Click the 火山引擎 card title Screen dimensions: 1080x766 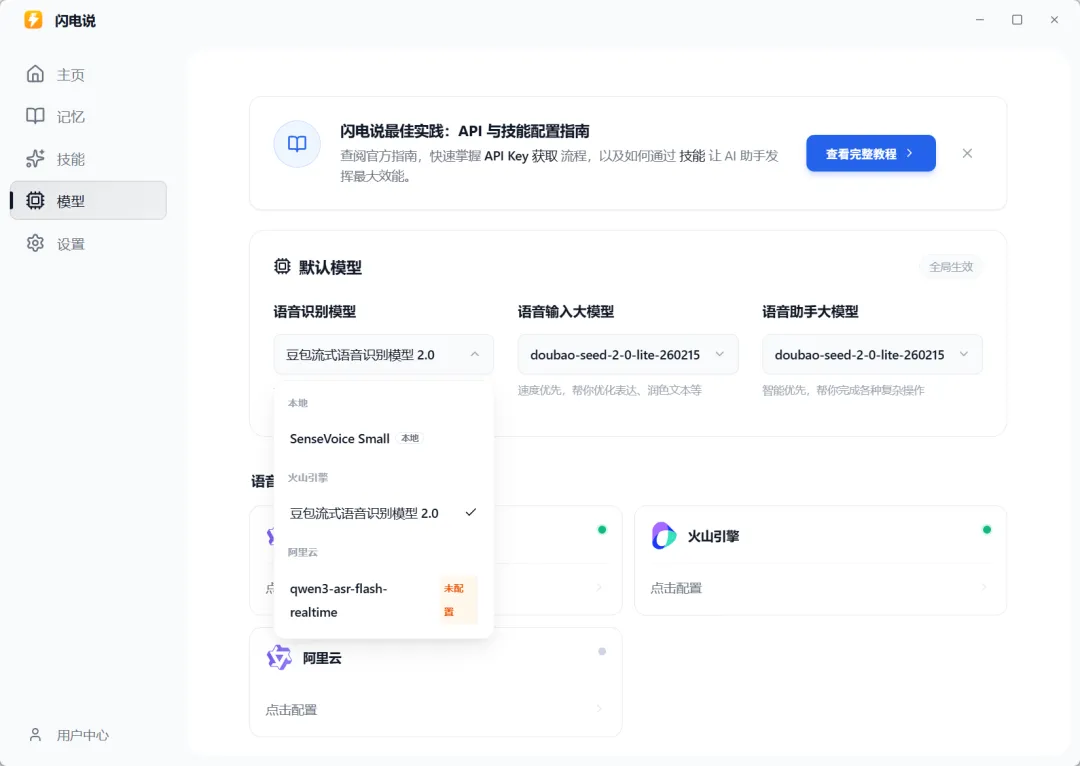714,536
